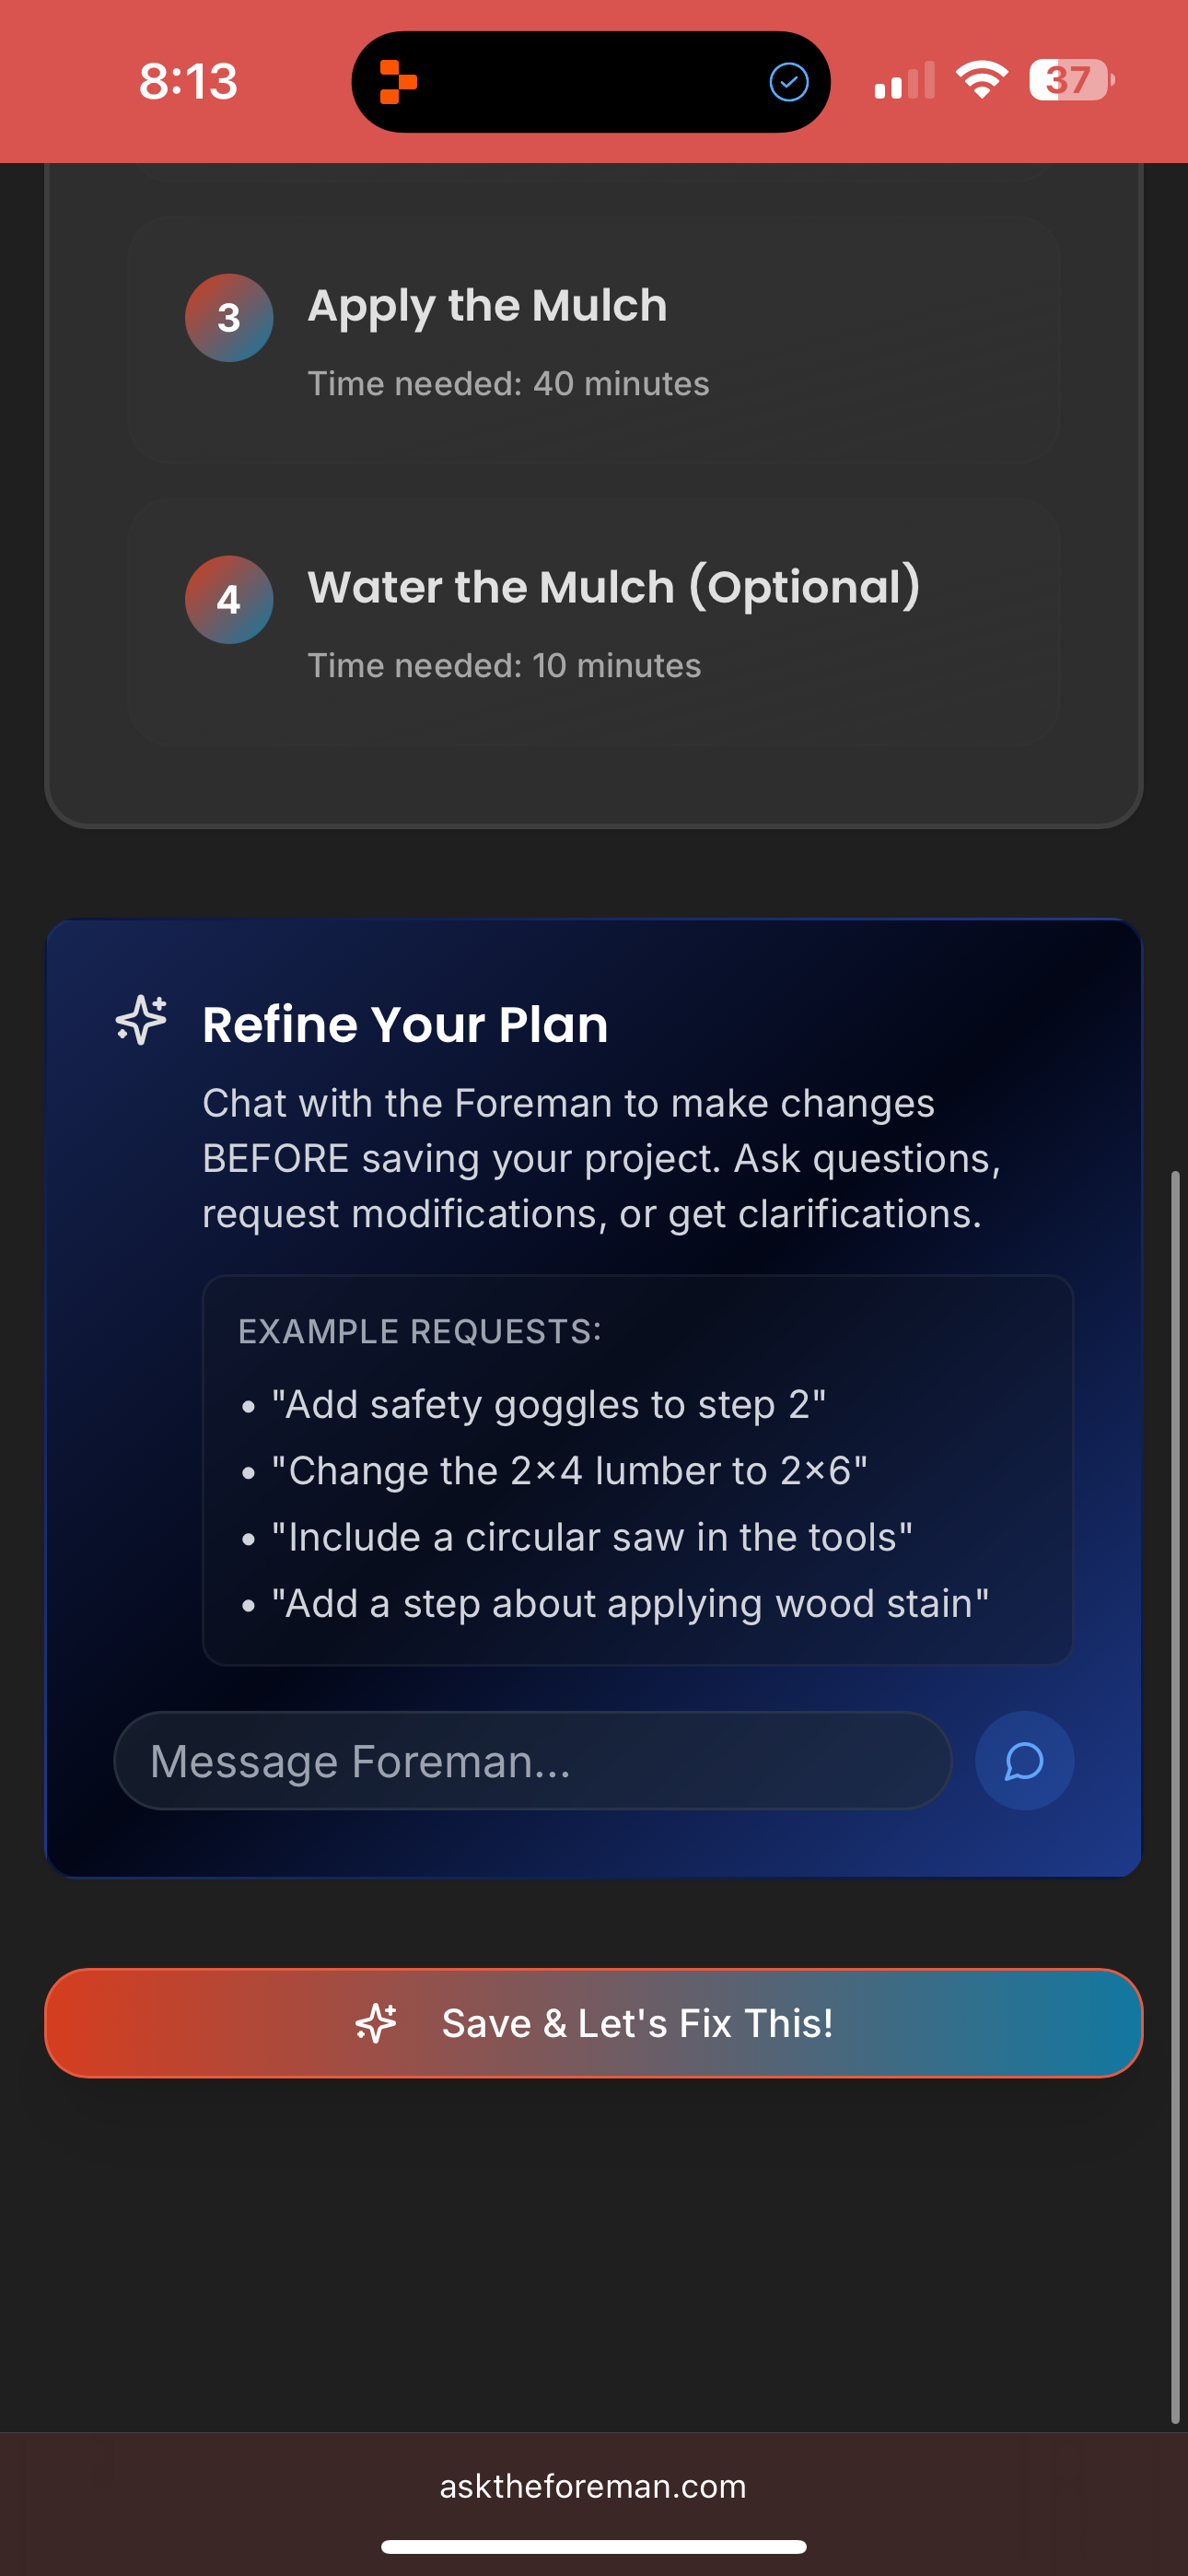
Task: Tap the home indicator bar at bottom
Action: [x=593, y=2546]
